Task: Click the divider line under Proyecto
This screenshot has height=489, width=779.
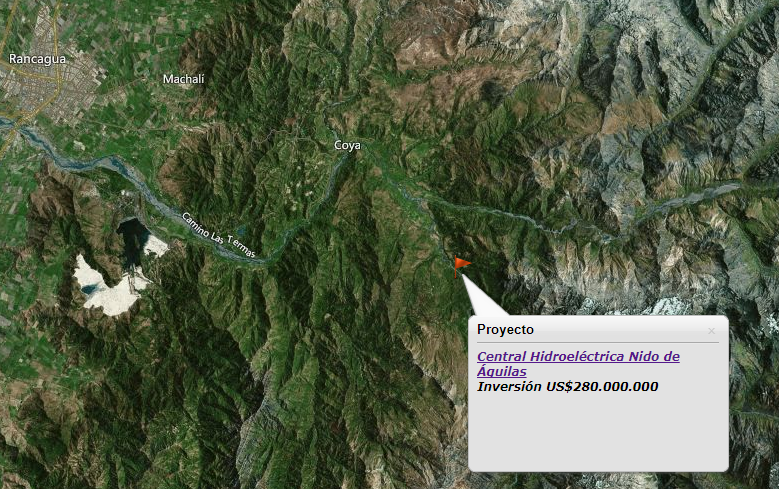Action: pyautogui.click(x=598, y=342)
